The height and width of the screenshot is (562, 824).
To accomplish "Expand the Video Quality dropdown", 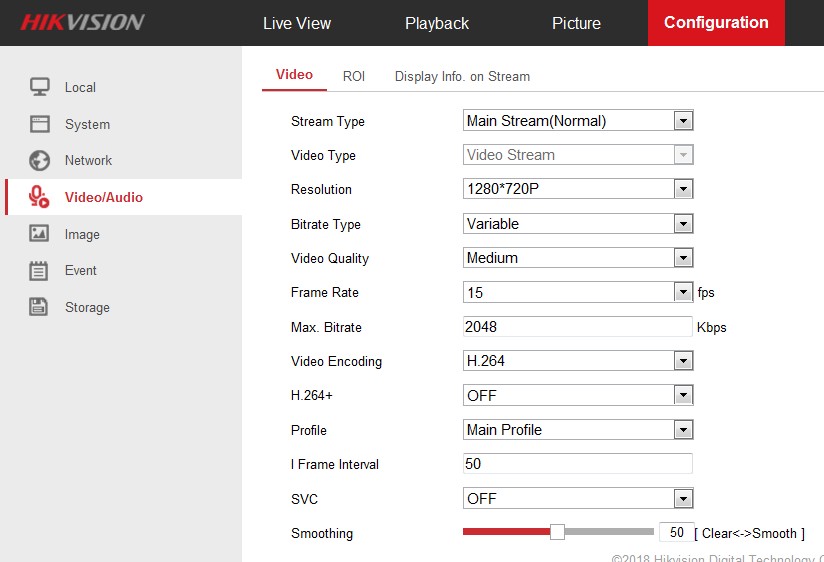I will (578, 258).
